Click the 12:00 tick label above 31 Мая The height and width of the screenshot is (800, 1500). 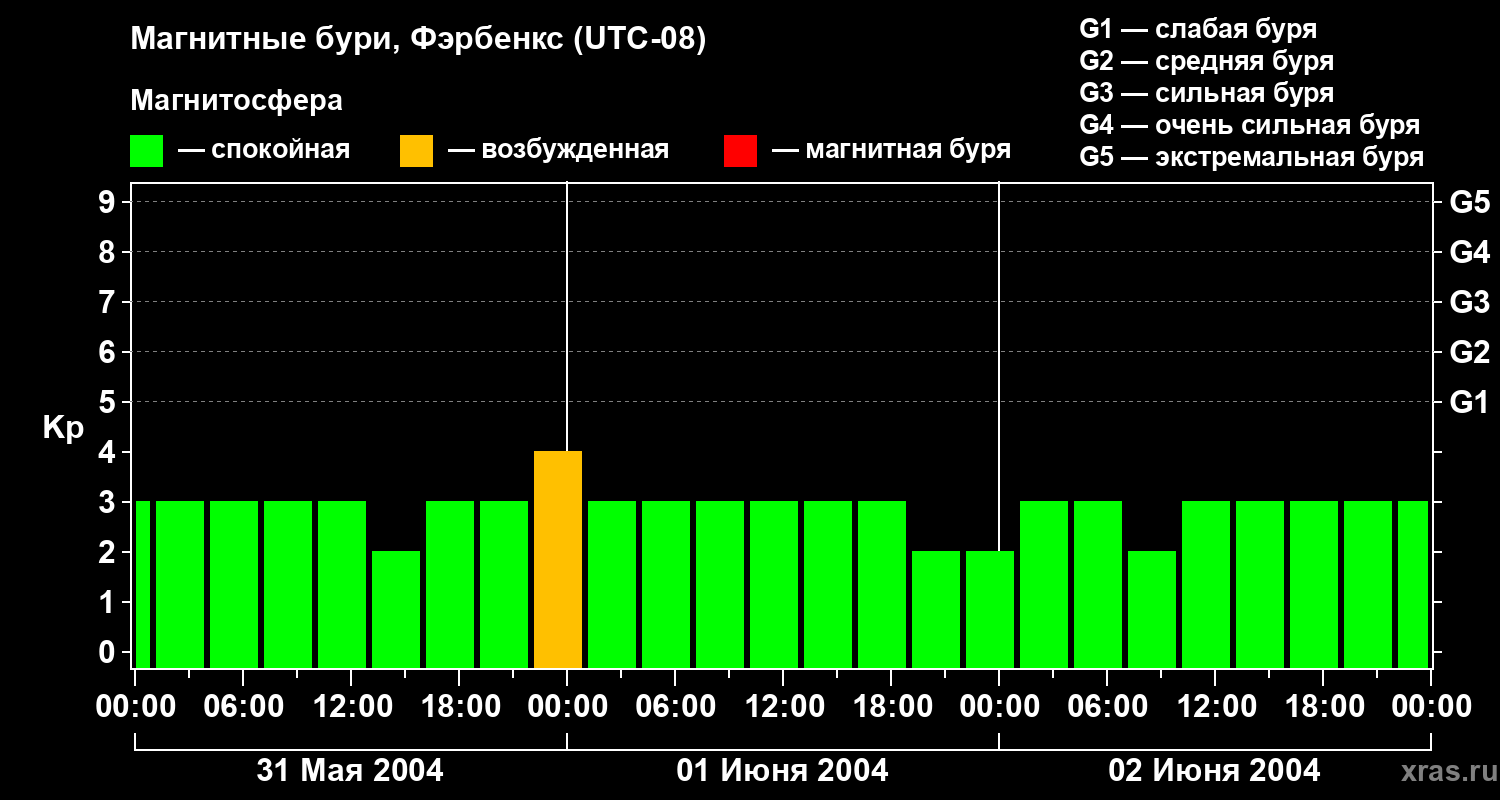pyautogui.click(x=351, y=707)
